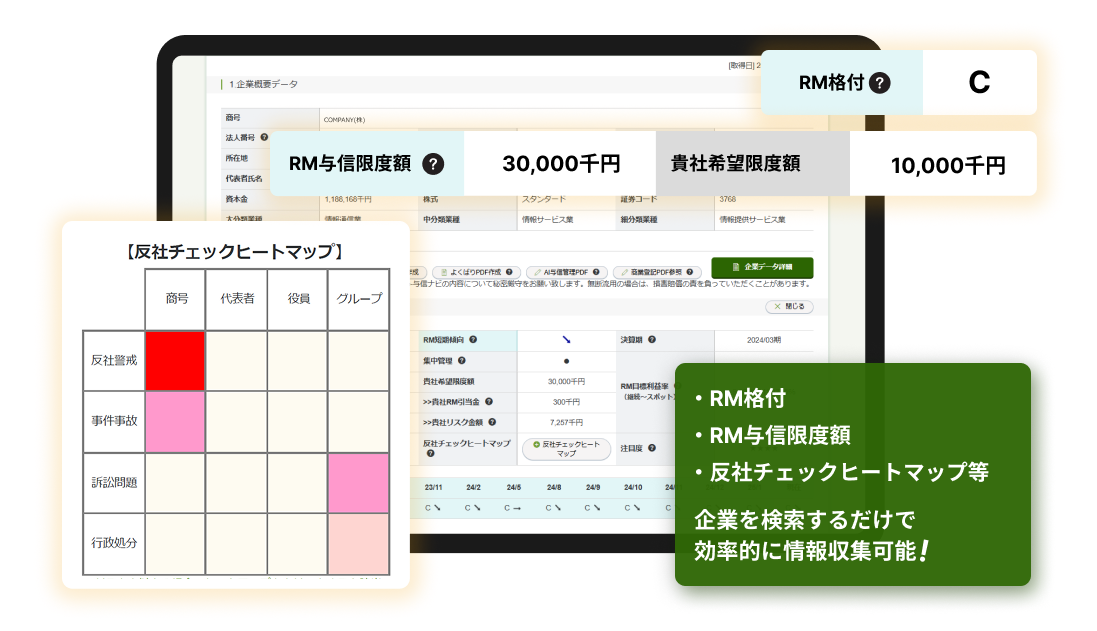Screen dimensions: 1097x631
Task: Click the よくばりPDF作成 button
Action: pos(477,272)
